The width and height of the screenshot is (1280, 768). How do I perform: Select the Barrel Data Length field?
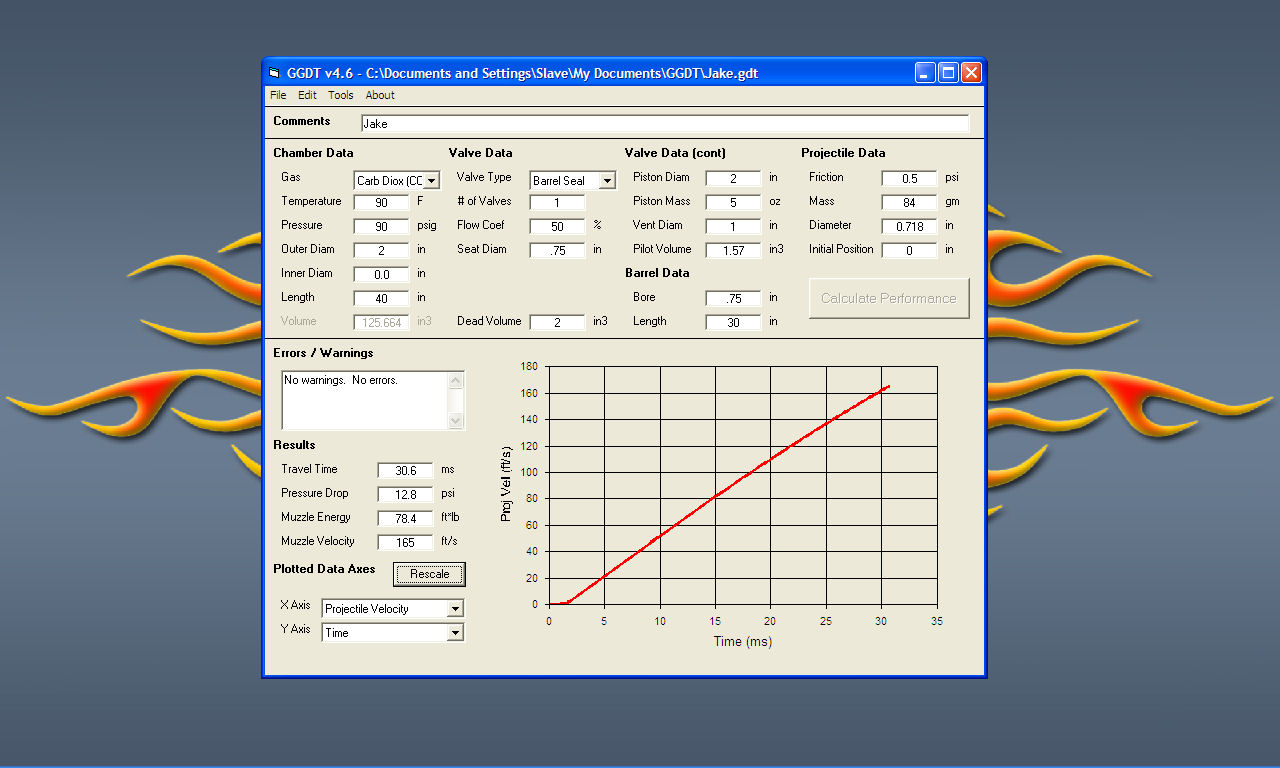(733, 322)
